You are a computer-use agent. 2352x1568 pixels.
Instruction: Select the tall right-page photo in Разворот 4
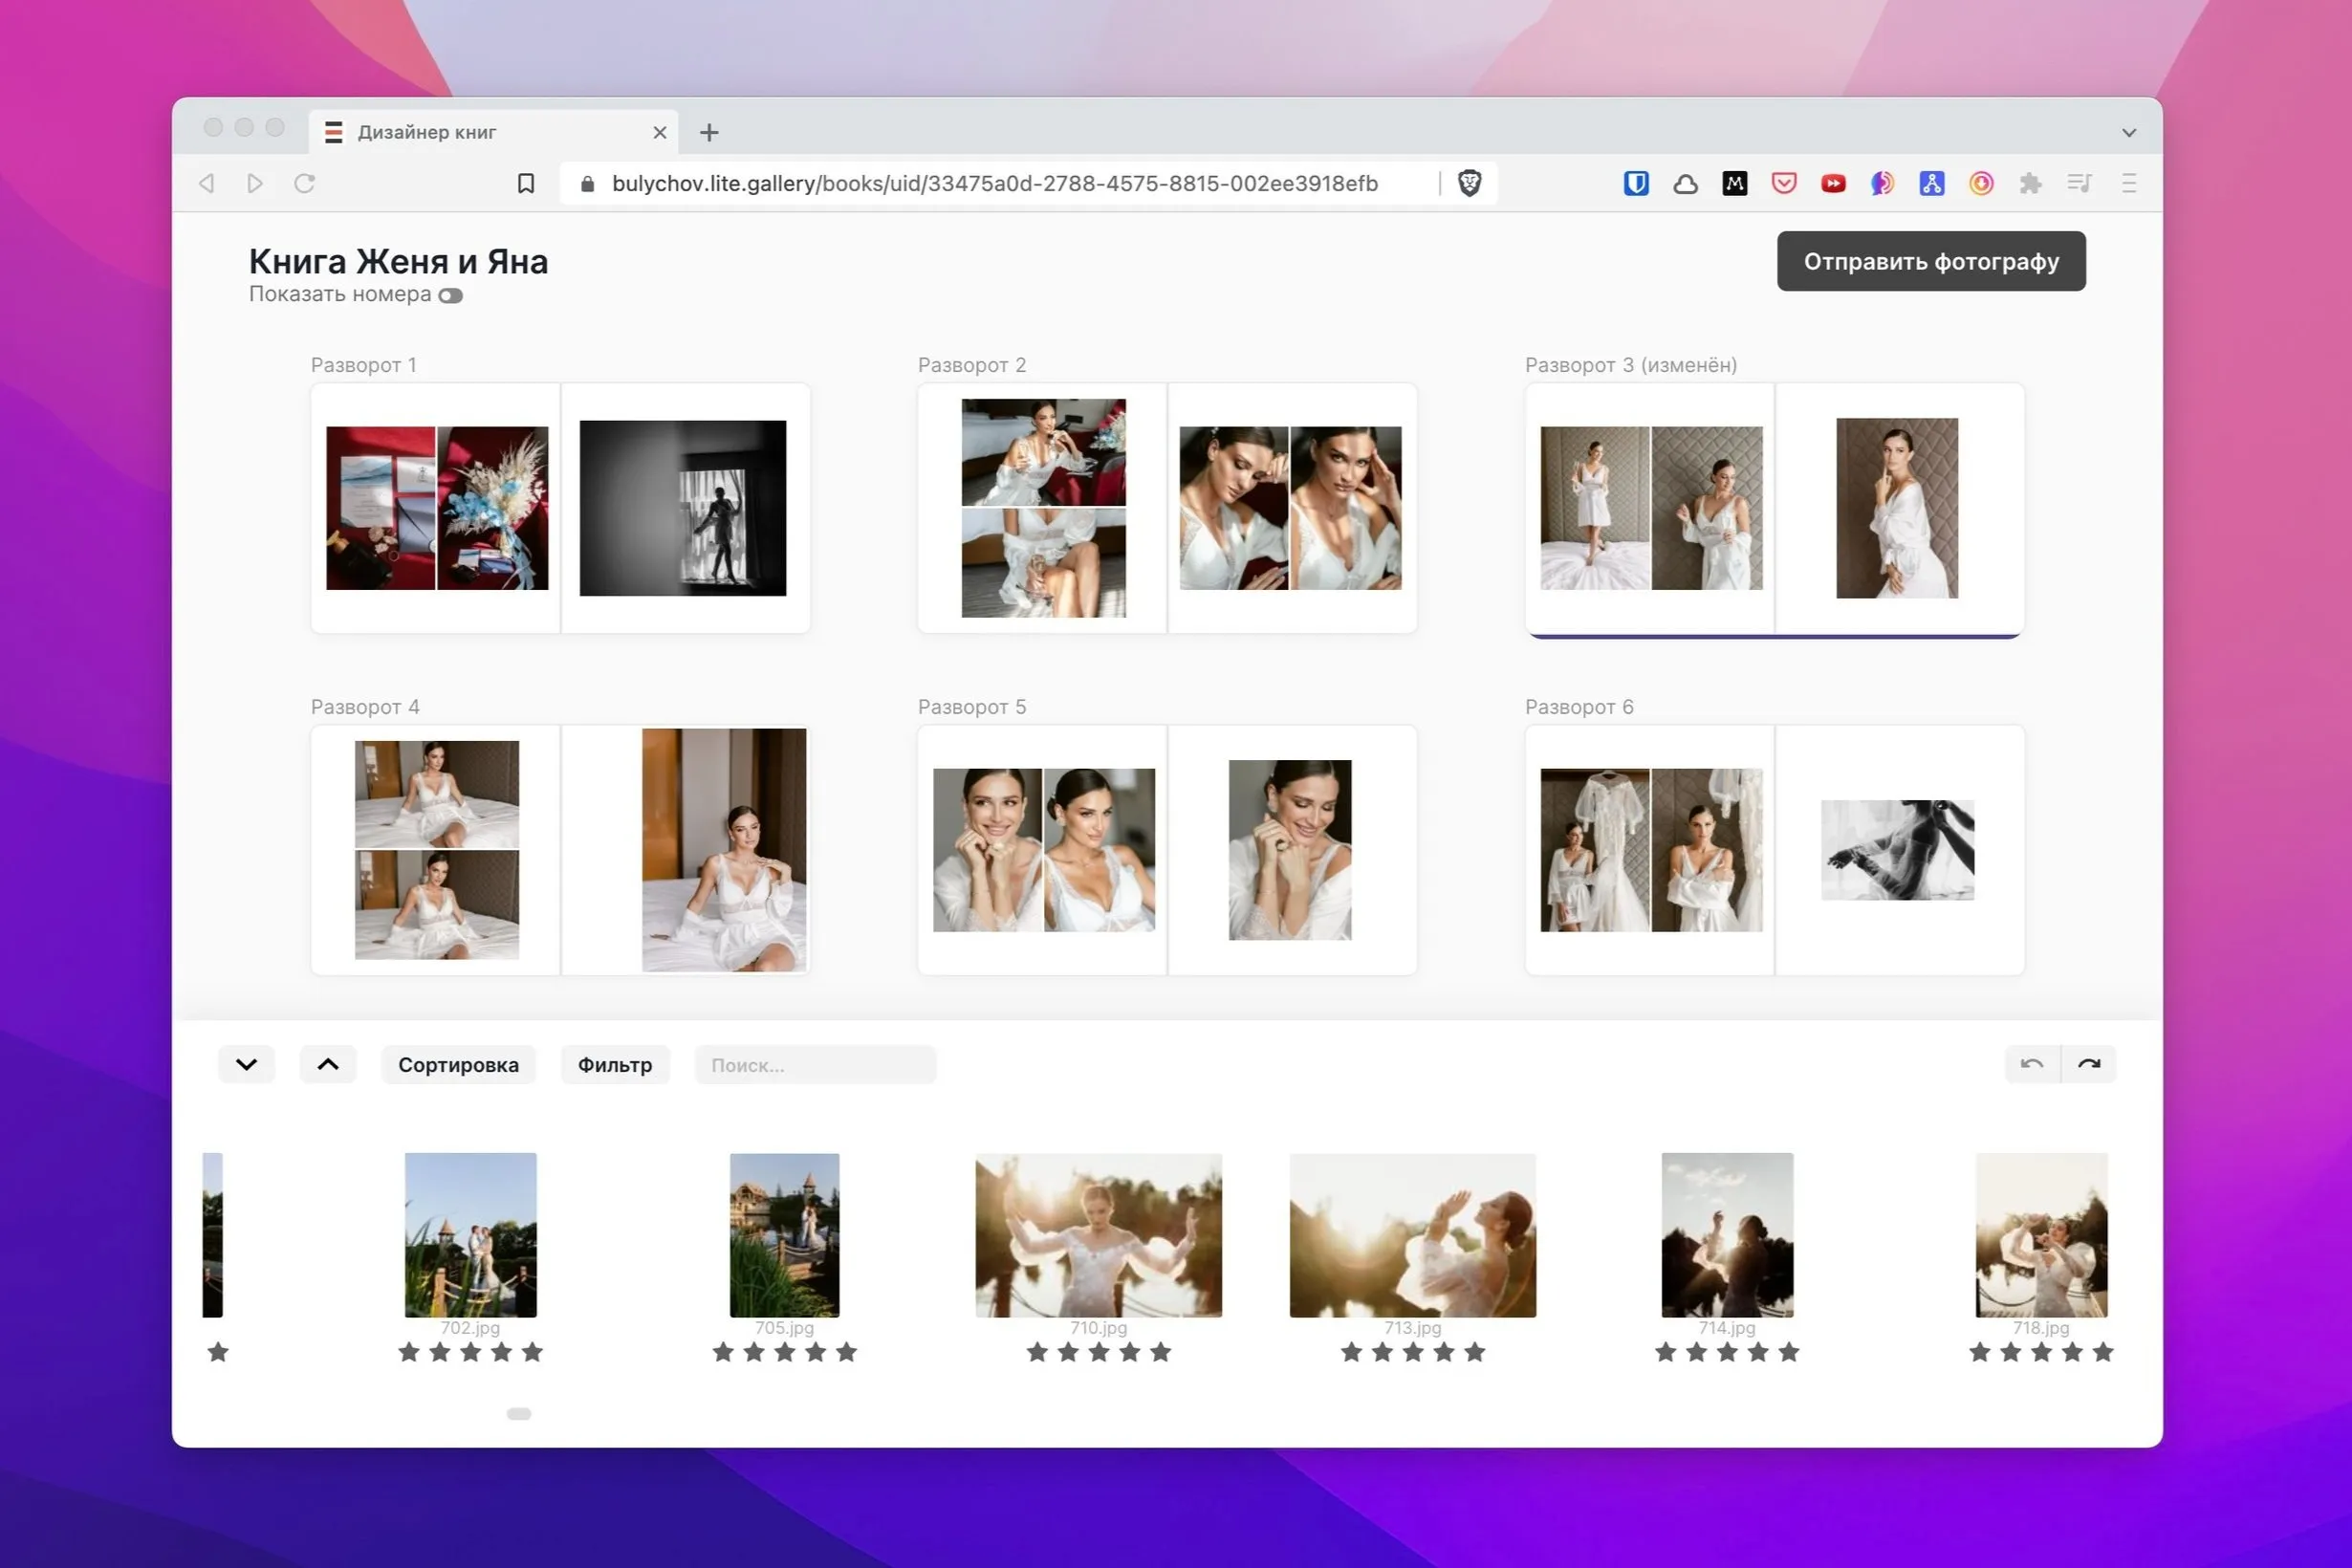point(724,850)
